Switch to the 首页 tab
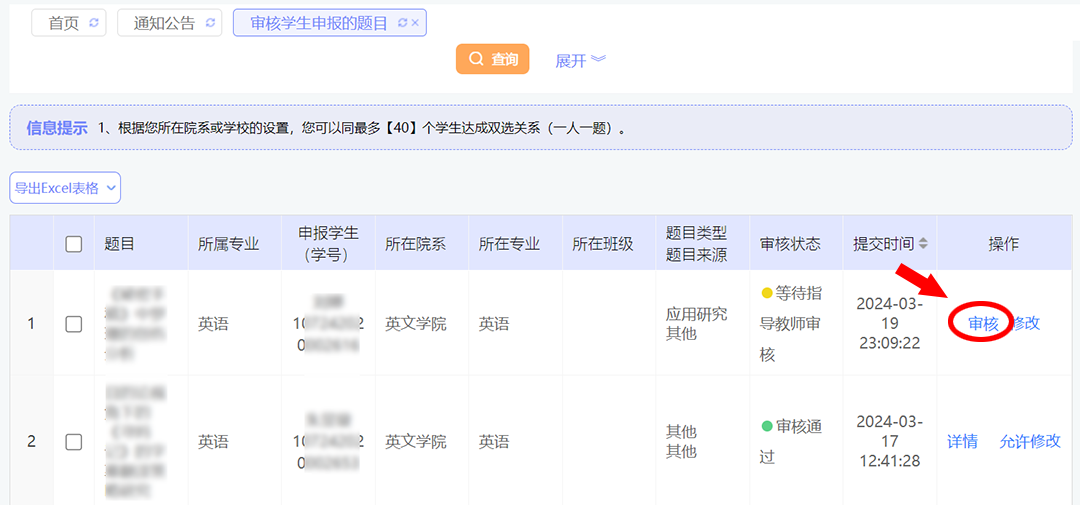 [x=63, y=24]
